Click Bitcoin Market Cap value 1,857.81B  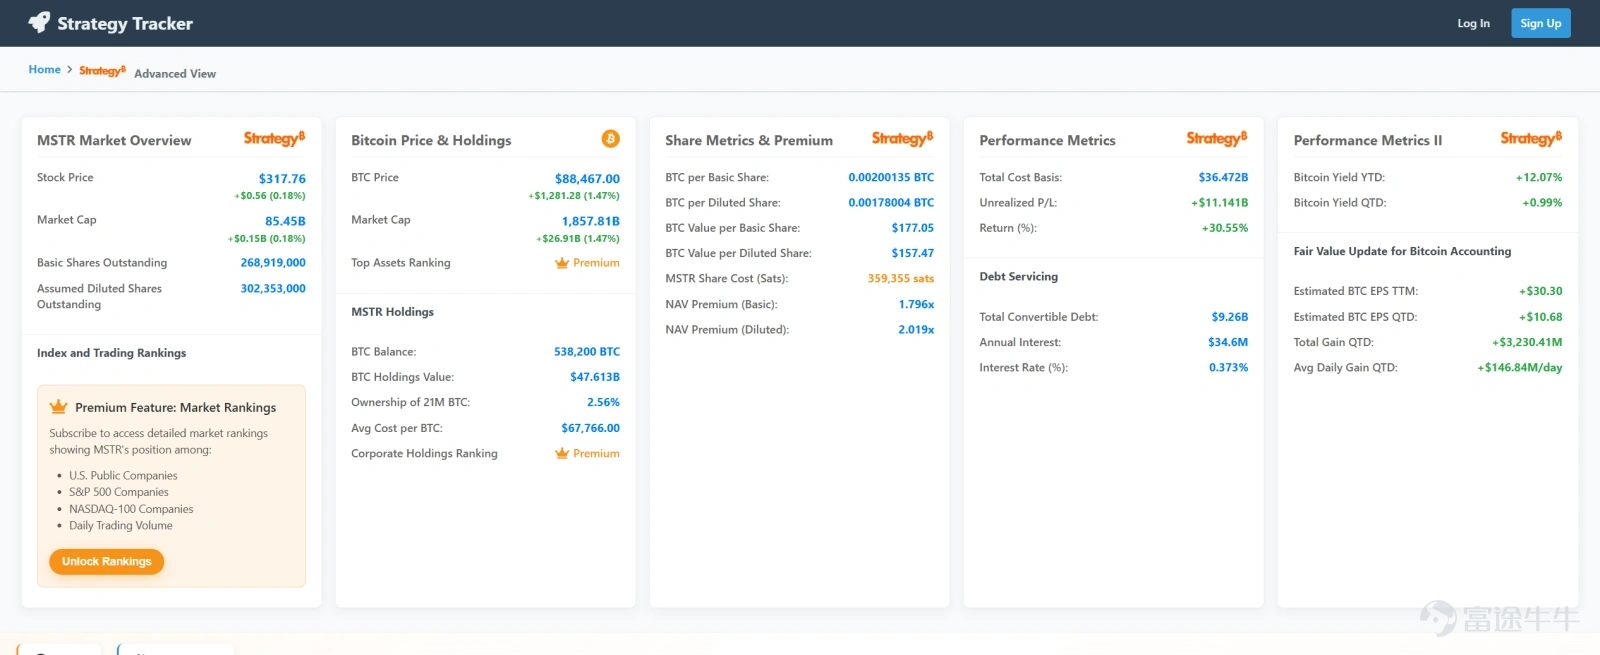click(x=591, y=221)
